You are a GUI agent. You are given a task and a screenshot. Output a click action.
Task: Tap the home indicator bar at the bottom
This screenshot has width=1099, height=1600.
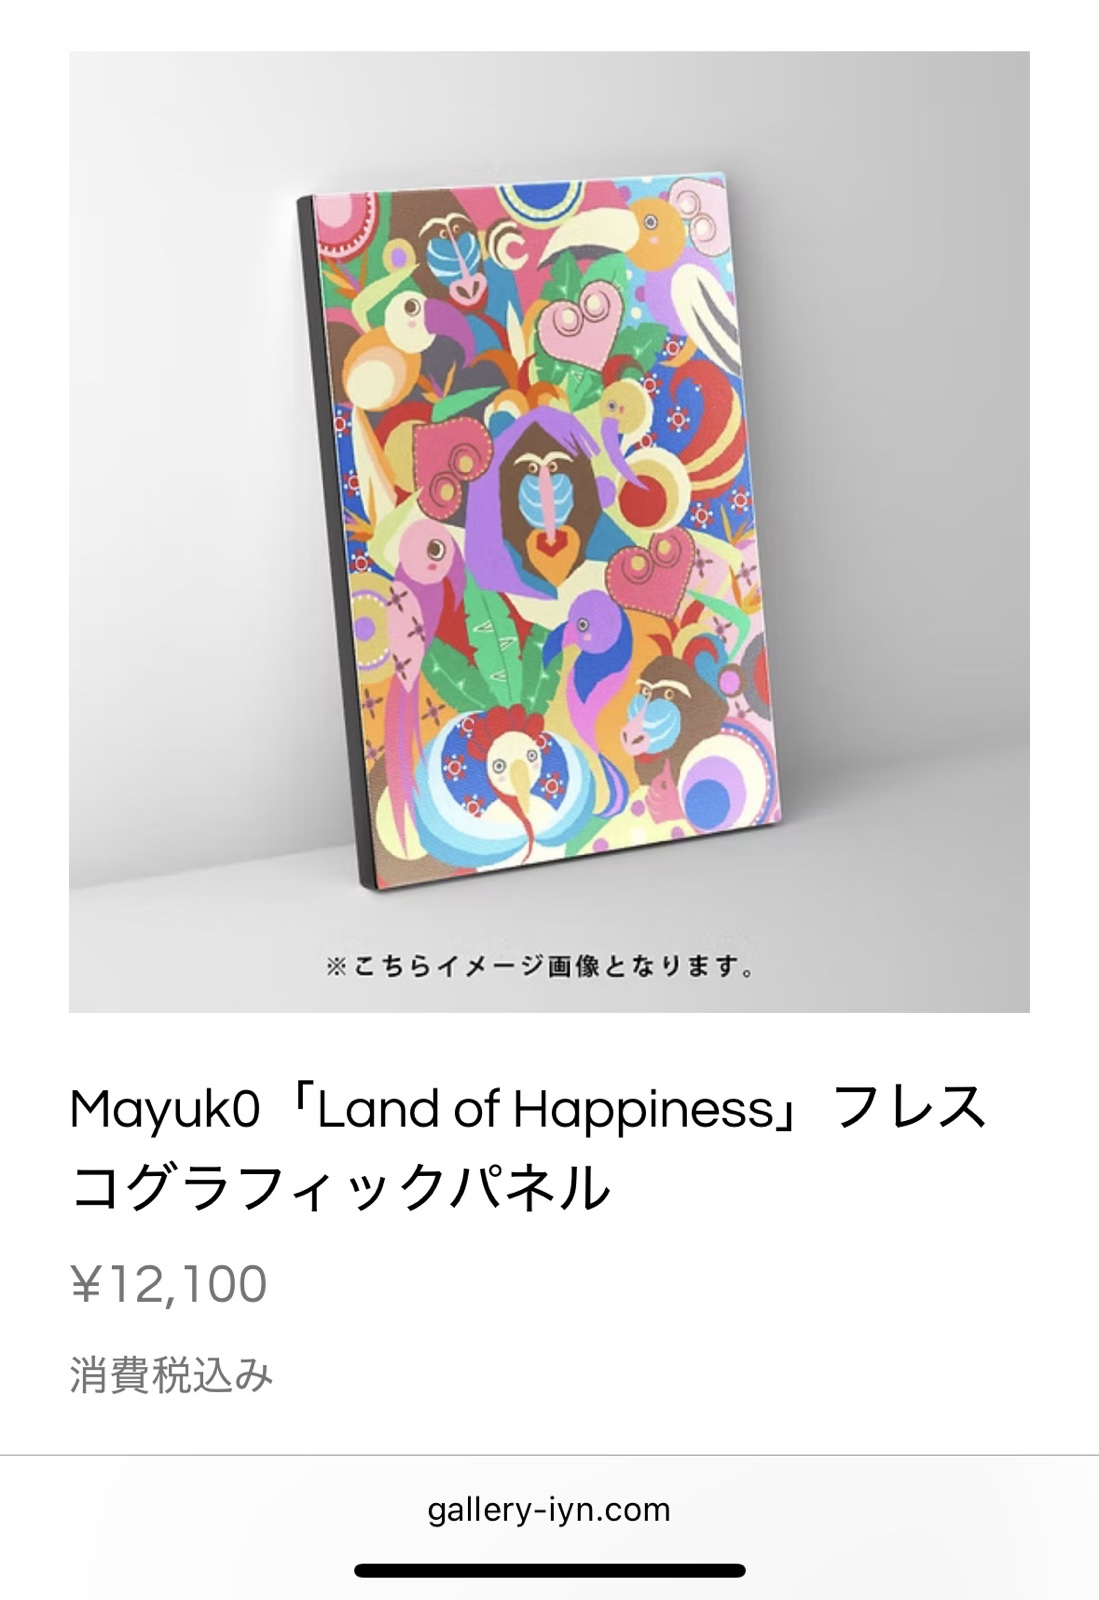click(x=549, y=1570)
